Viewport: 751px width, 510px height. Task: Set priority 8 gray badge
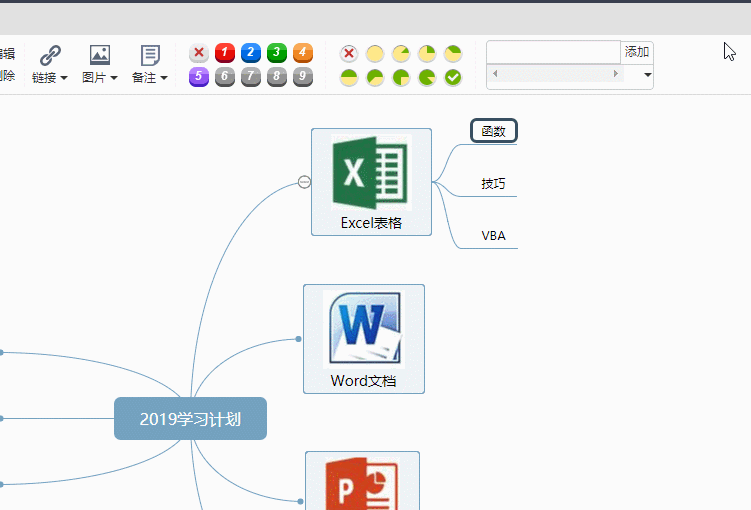(276, 77)
